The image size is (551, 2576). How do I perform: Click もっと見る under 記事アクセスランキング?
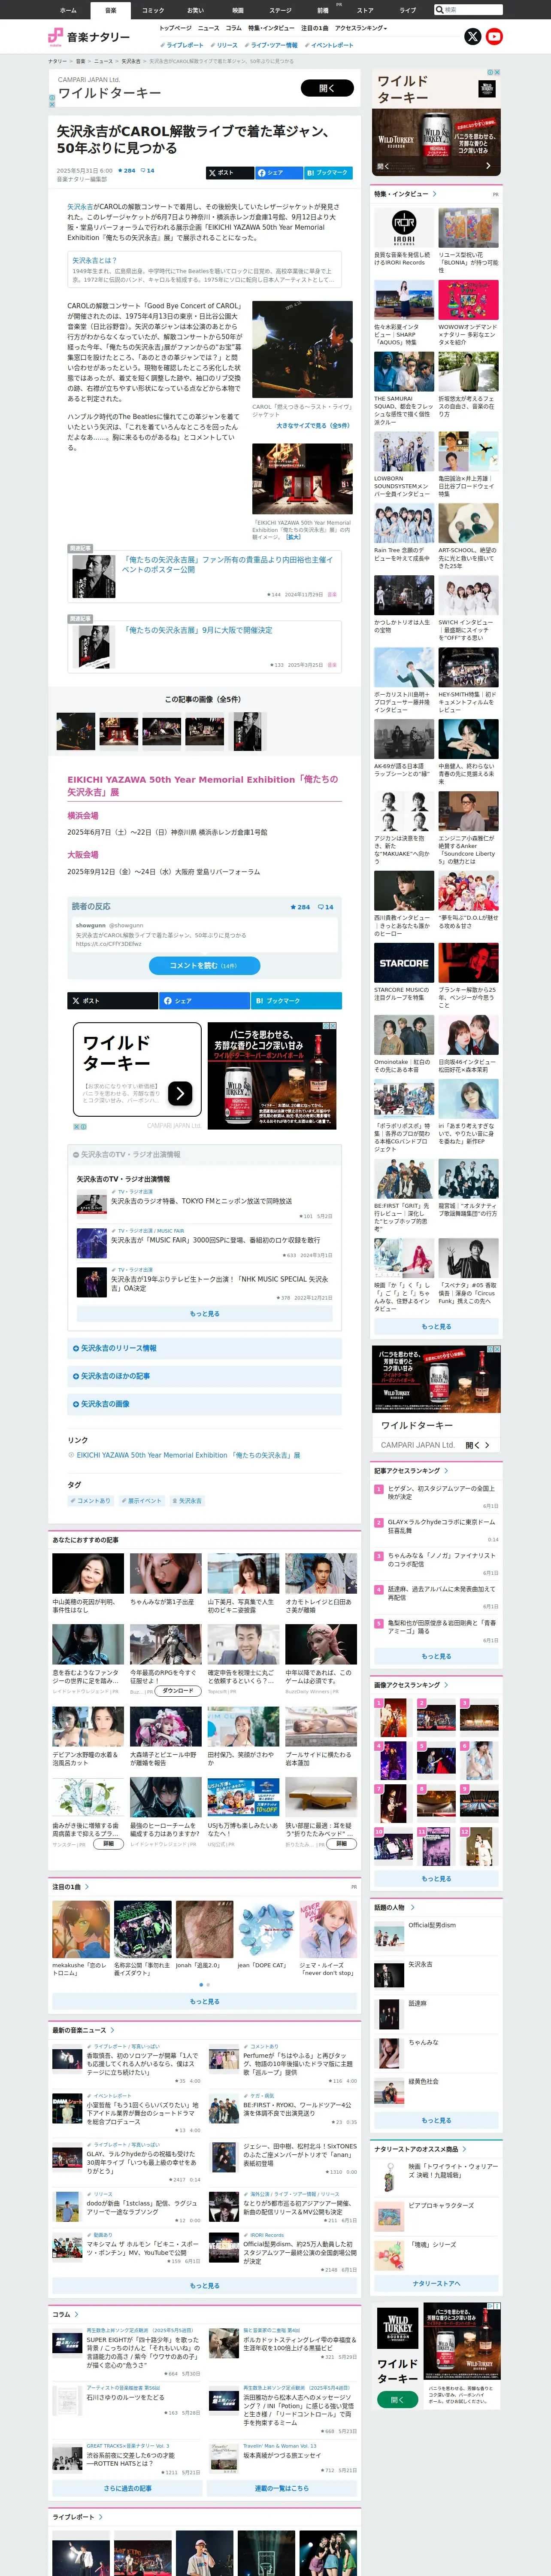[436, 1657]
